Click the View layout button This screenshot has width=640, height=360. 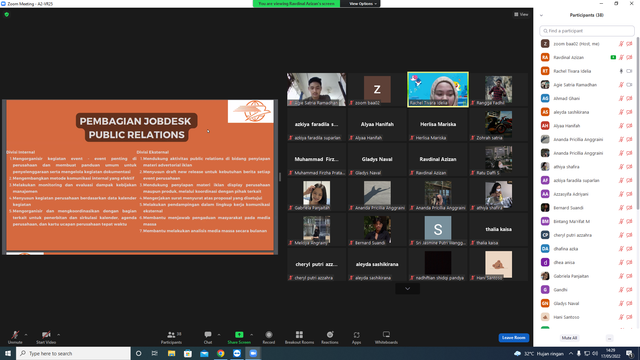click(521, 15)
